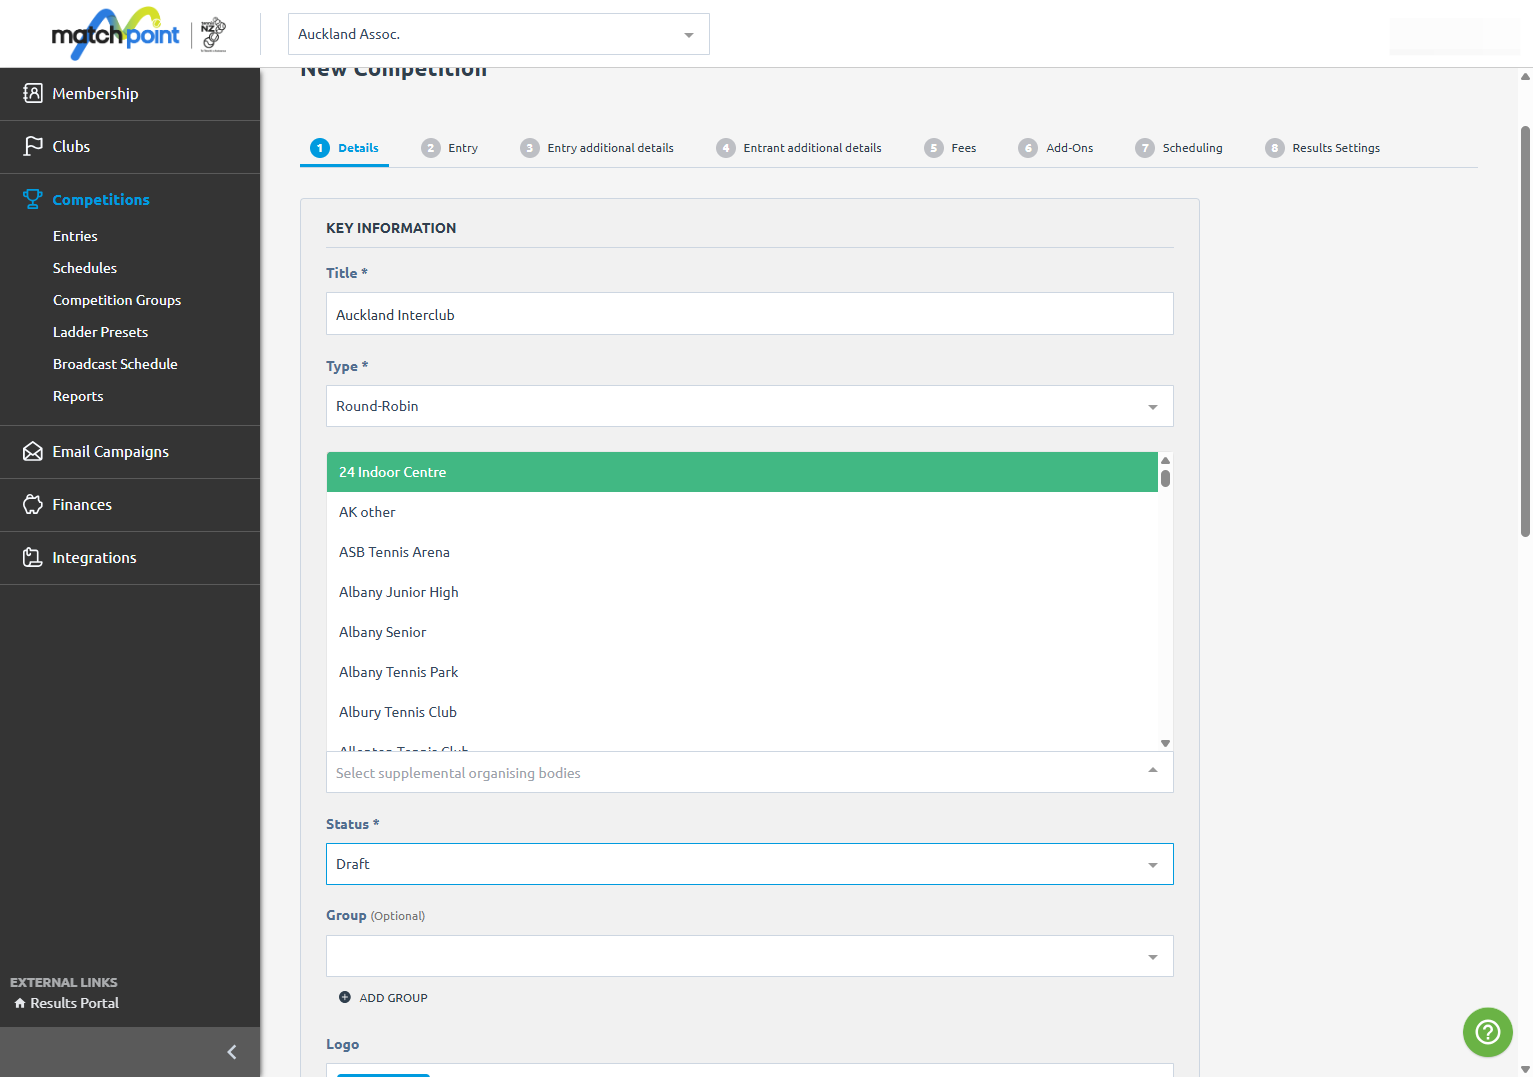Open the Type dropdown showing Round-Robin
This screenshot has height=1077, width=1533.
(749, 406)
